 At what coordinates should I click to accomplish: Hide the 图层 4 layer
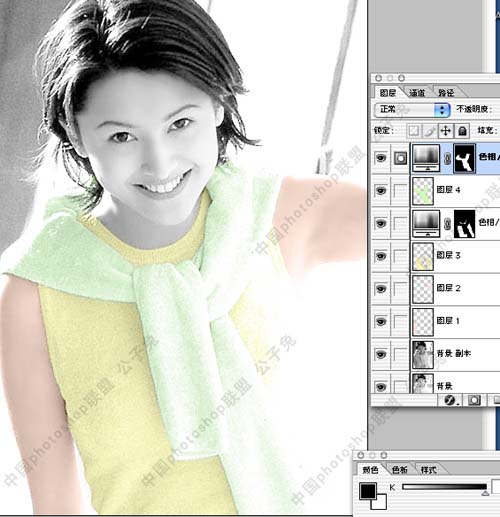pyautogui.click(x=381, y=191)
